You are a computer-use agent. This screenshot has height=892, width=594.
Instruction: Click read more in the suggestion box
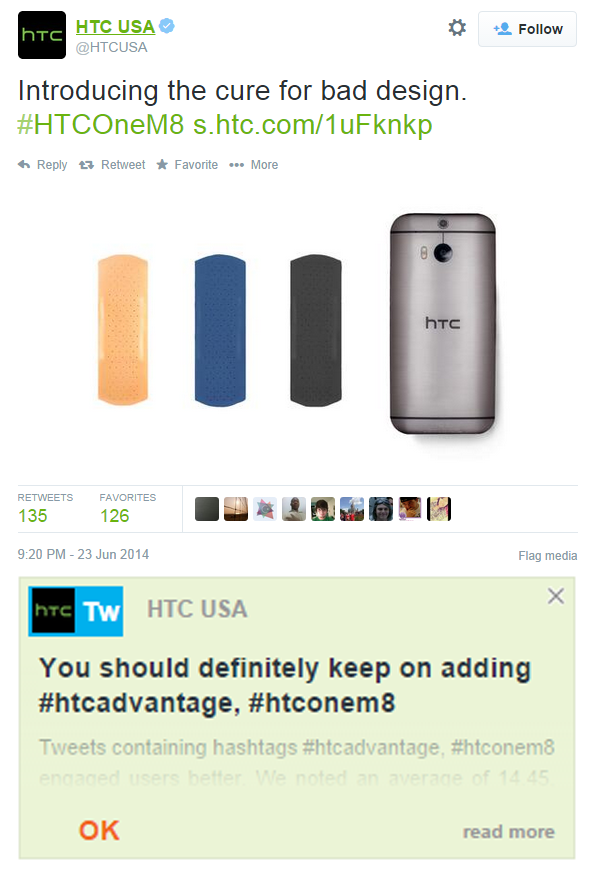[509, 832]
